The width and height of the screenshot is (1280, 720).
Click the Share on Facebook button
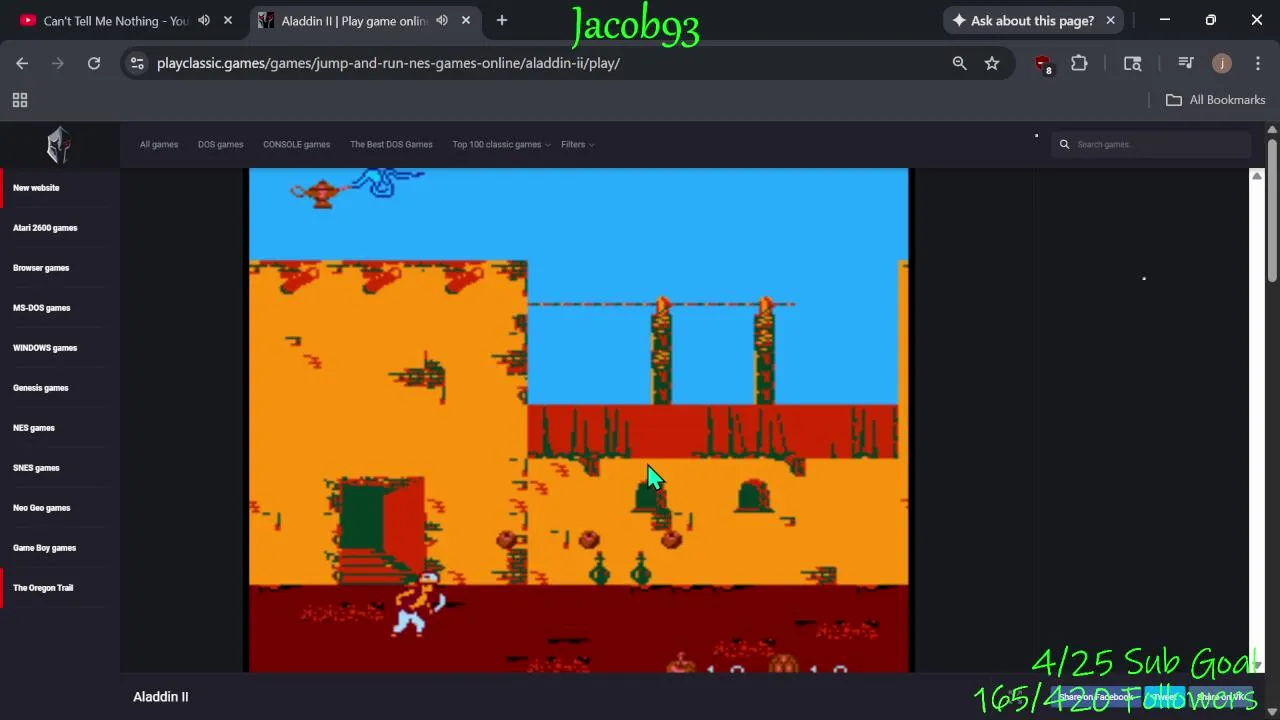click(x=1096, y=697)
